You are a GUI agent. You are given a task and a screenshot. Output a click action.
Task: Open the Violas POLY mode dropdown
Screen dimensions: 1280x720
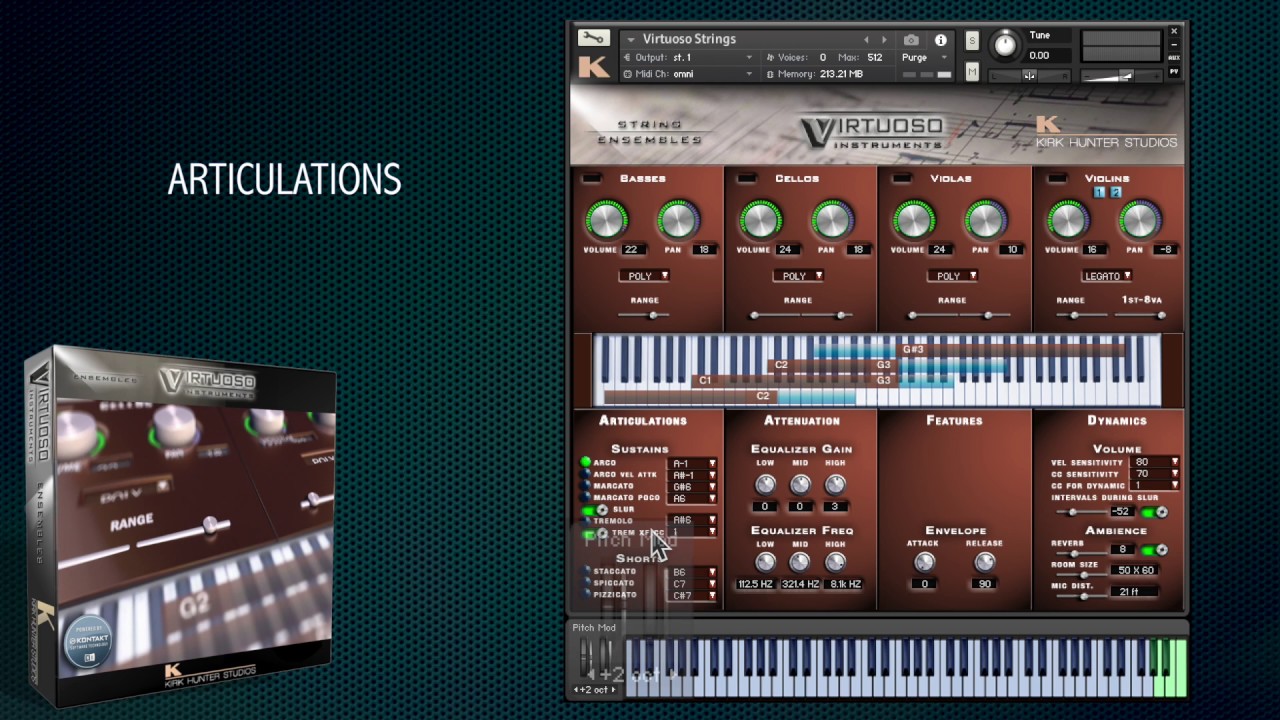[953, 276]
